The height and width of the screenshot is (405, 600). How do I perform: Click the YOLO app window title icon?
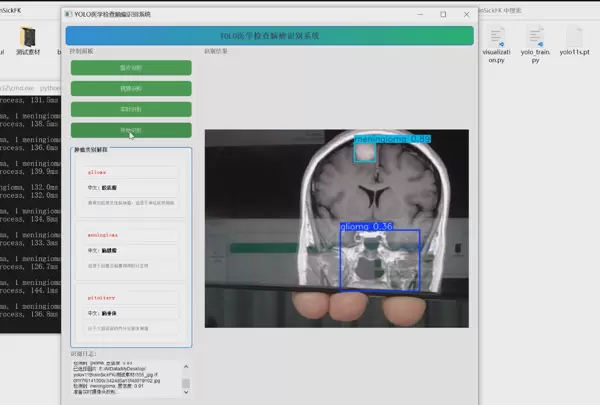click(68, 14)
